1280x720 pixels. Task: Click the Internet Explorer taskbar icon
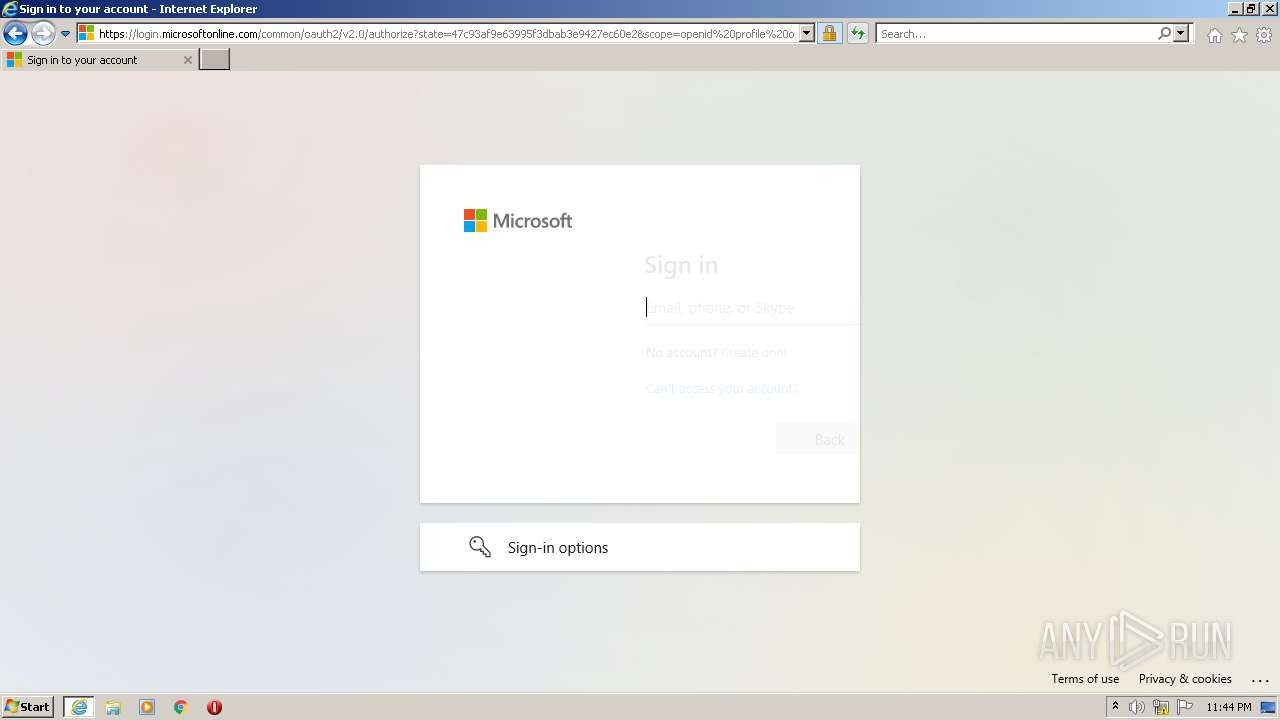pos(79,707)
